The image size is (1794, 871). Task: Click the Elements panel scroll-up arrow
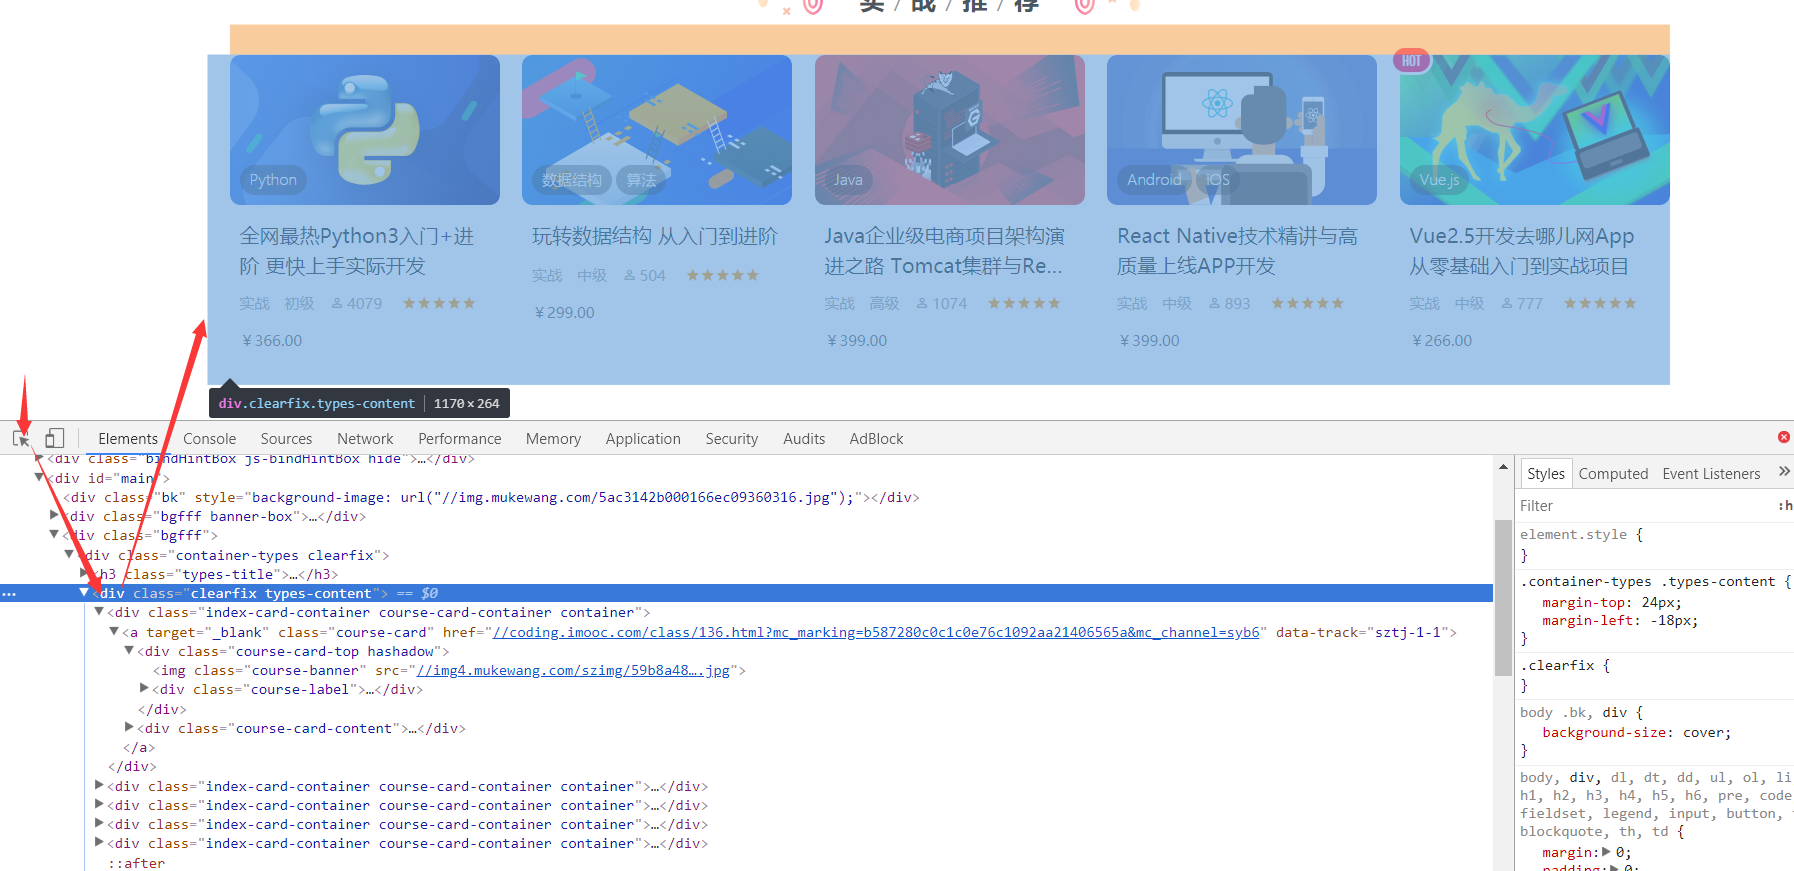pos(1503,466)
